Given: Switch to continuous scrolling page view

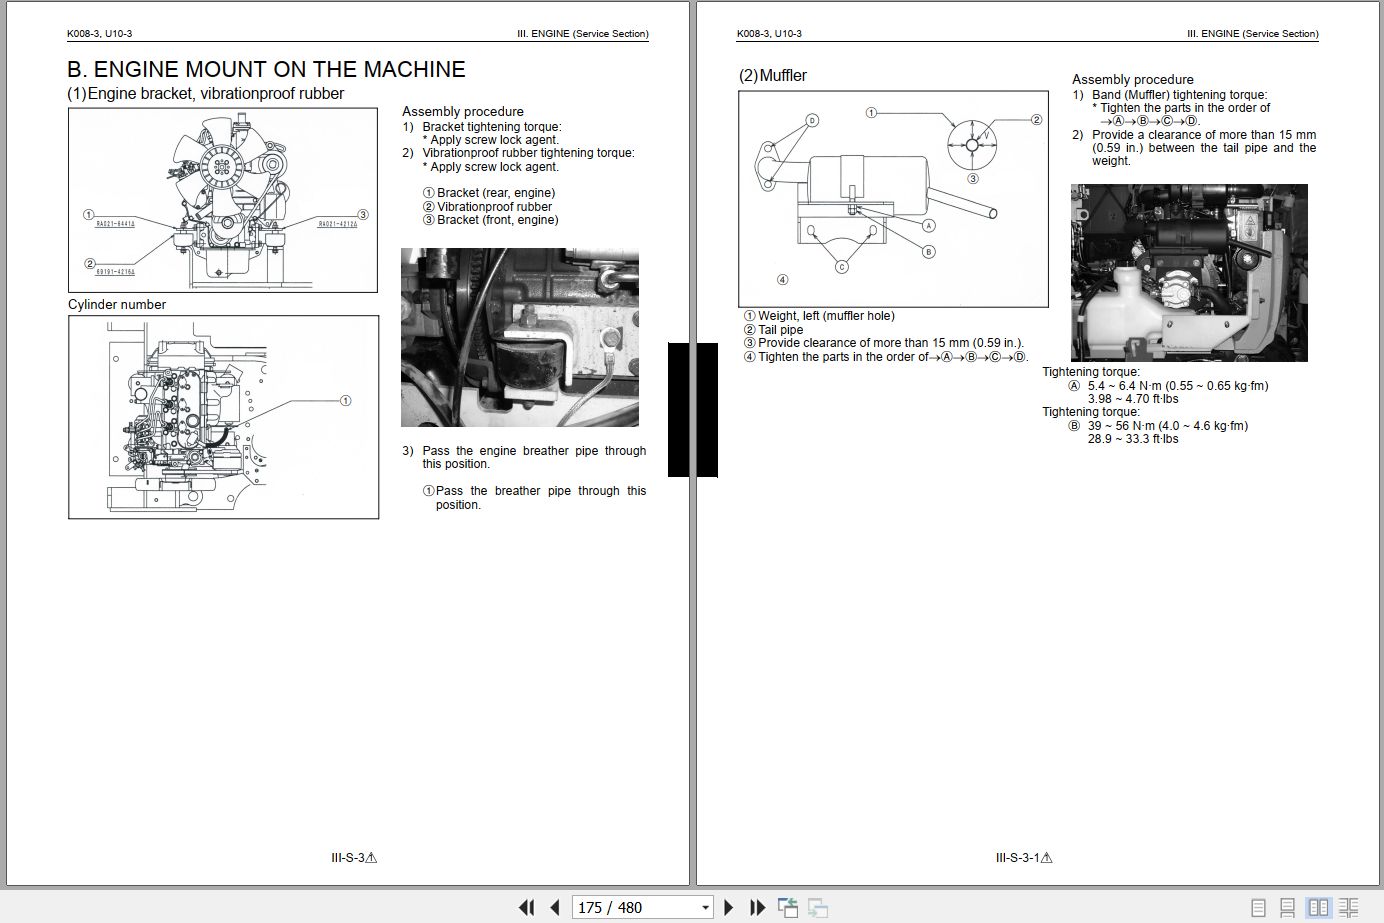Looking at the screenshot, I should 1288,908.
